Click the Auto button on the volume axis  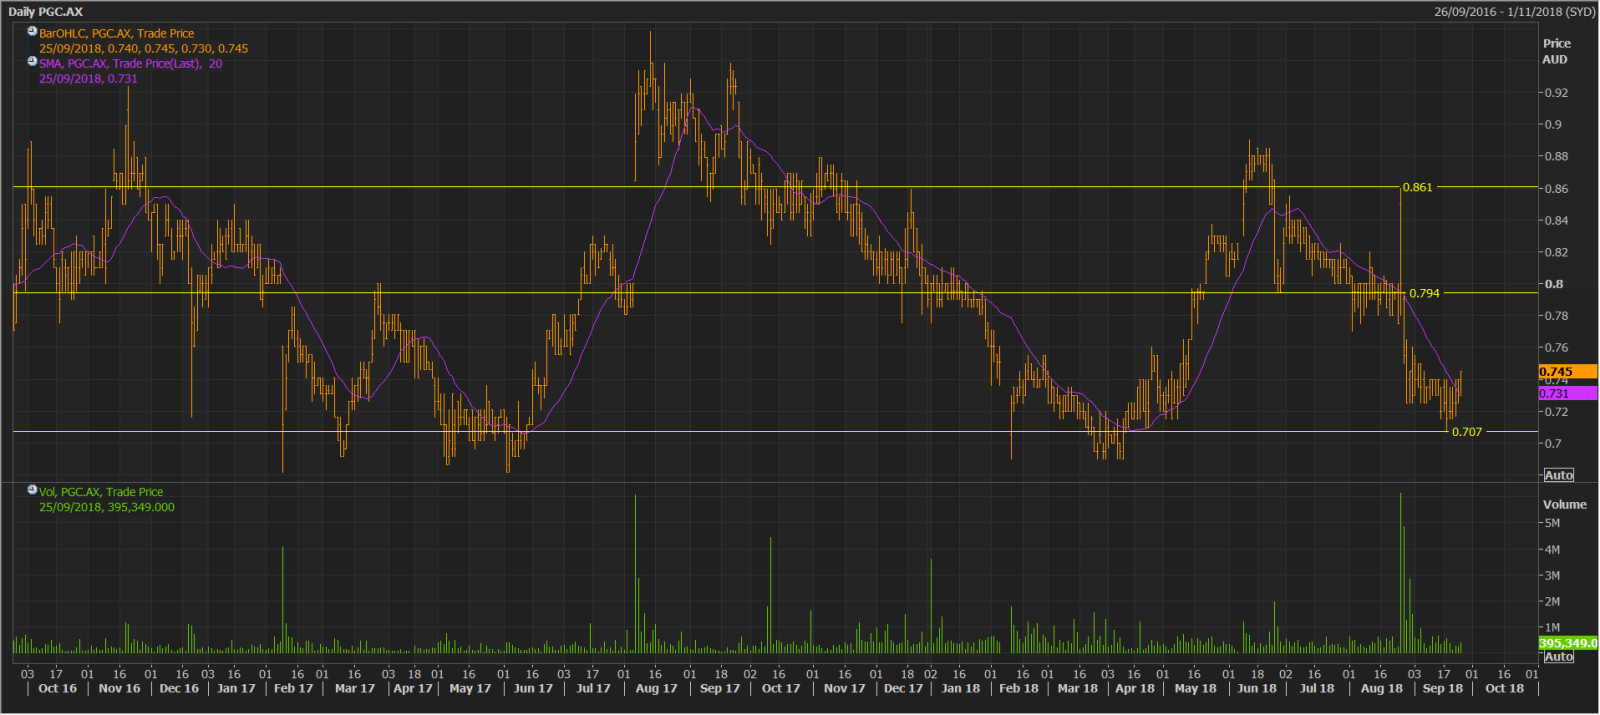click(x=1559, y=656)
